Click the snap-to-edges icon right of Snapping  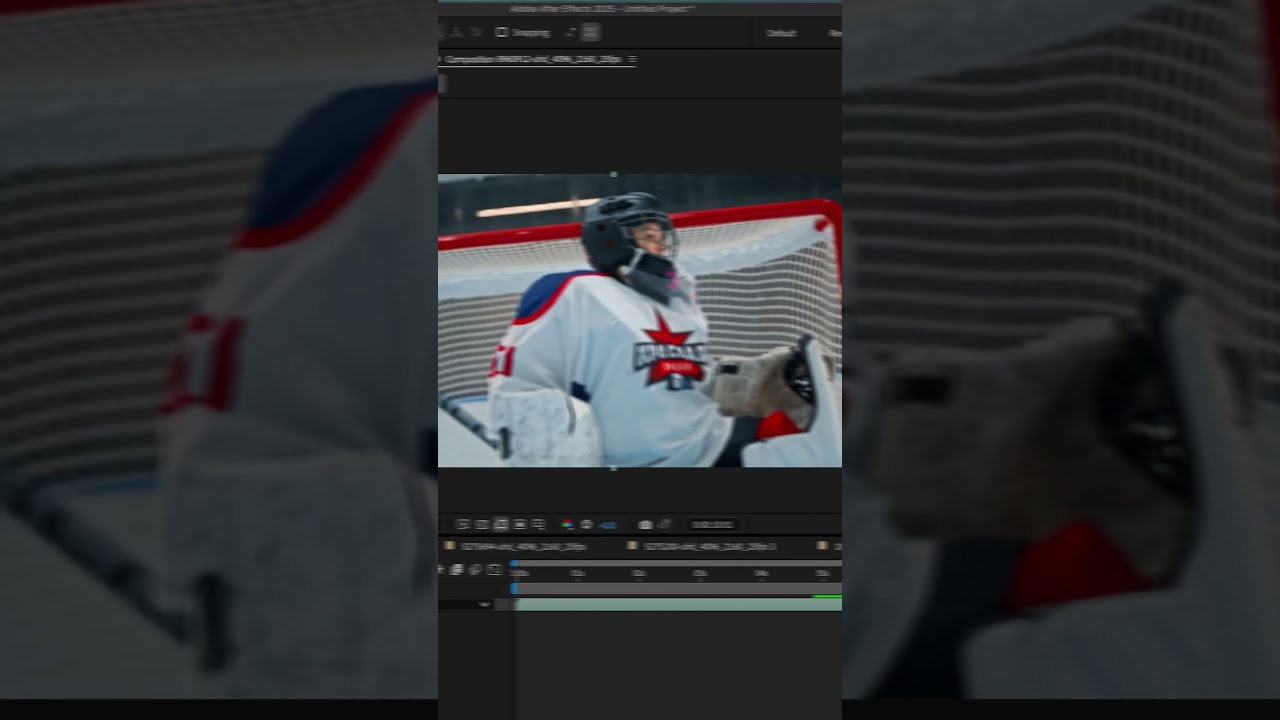(x=570, y=32)
